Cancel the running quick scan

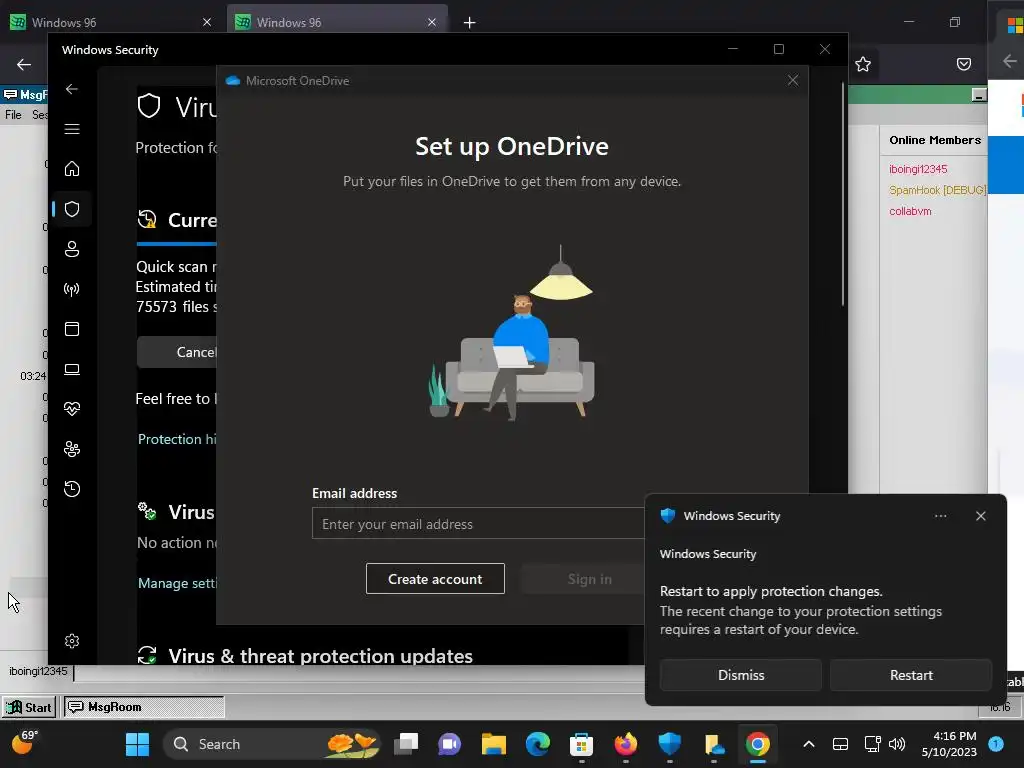[x=177, y=352]
